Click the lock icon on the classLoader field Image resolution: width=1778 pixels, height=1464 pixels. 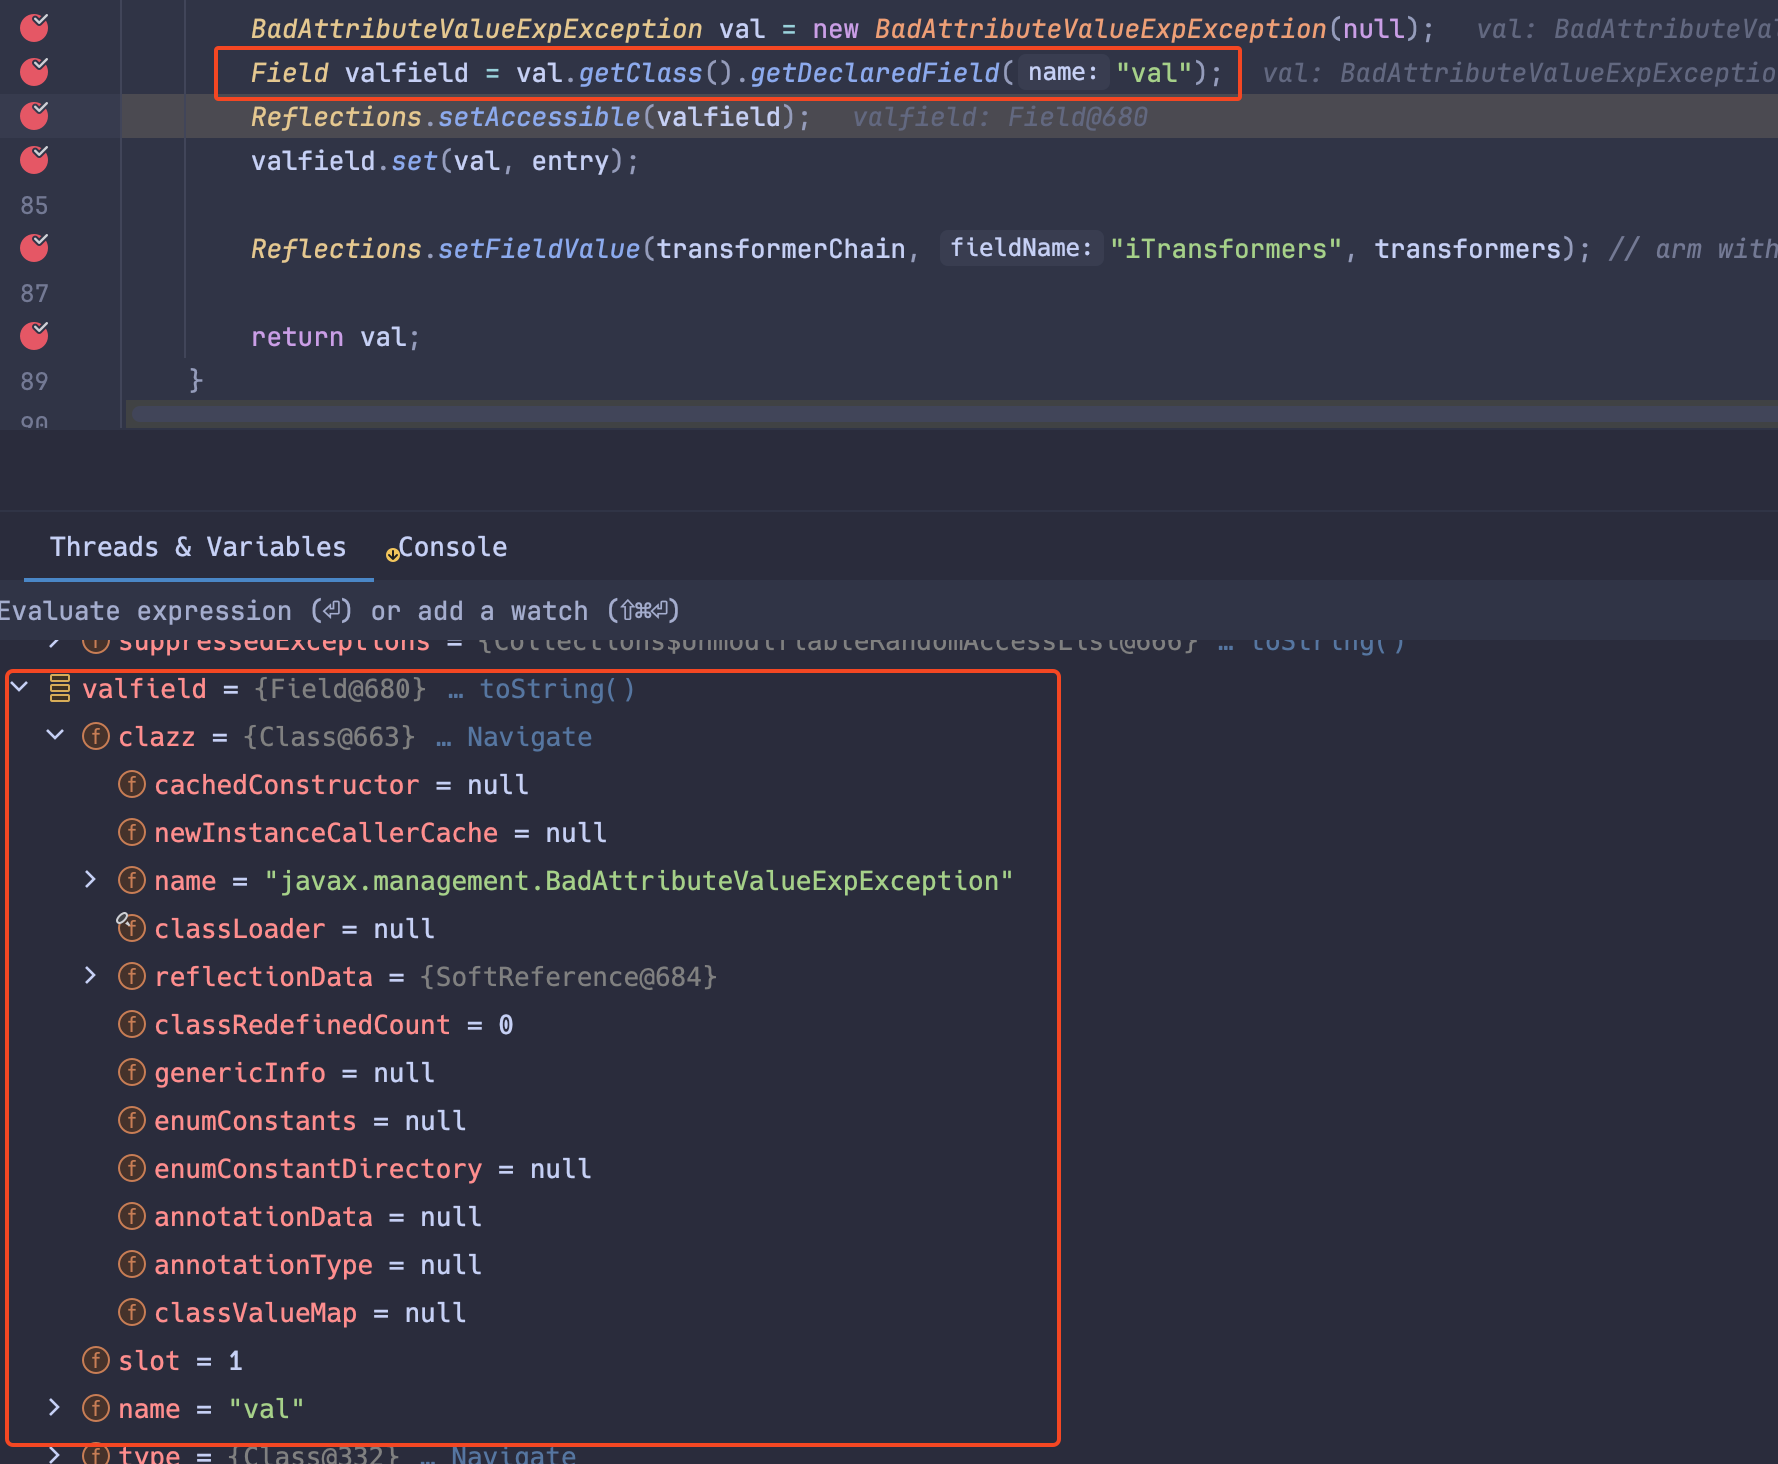click(x=124, y=918)
